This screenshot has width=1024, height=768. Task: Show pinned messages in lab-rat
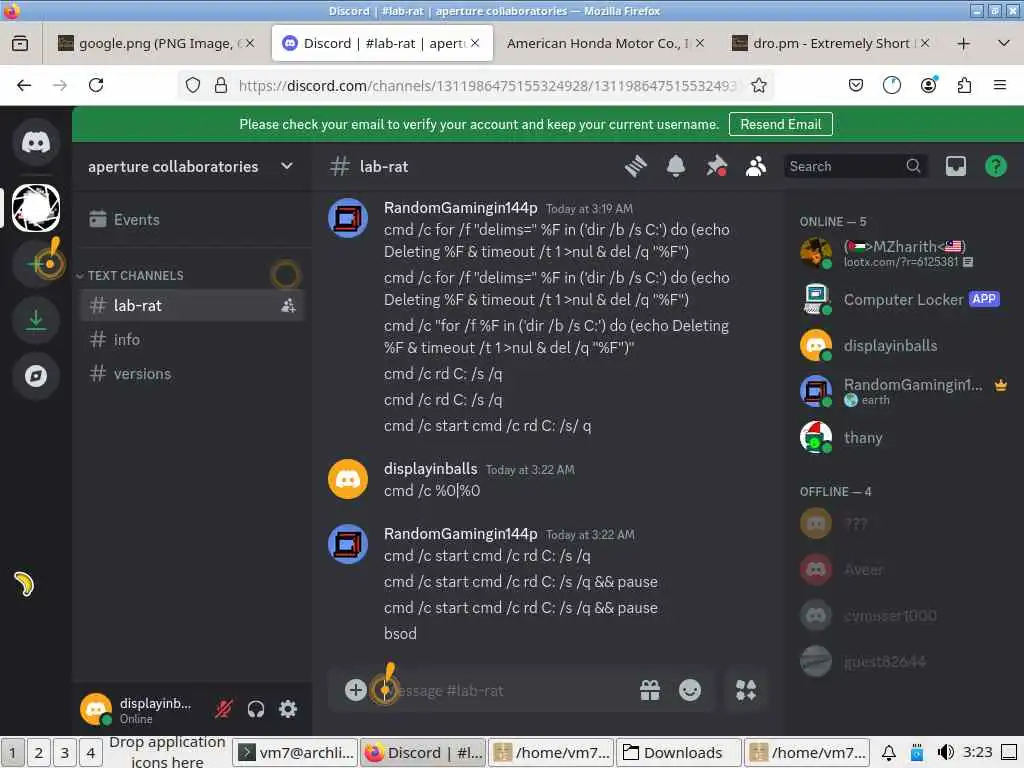[x=716, y=167]
